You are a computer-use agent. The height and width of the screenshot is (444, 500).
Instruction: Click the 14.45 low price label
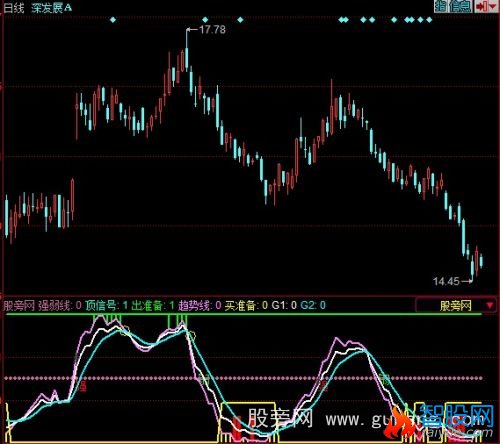[x=446, y=281]
